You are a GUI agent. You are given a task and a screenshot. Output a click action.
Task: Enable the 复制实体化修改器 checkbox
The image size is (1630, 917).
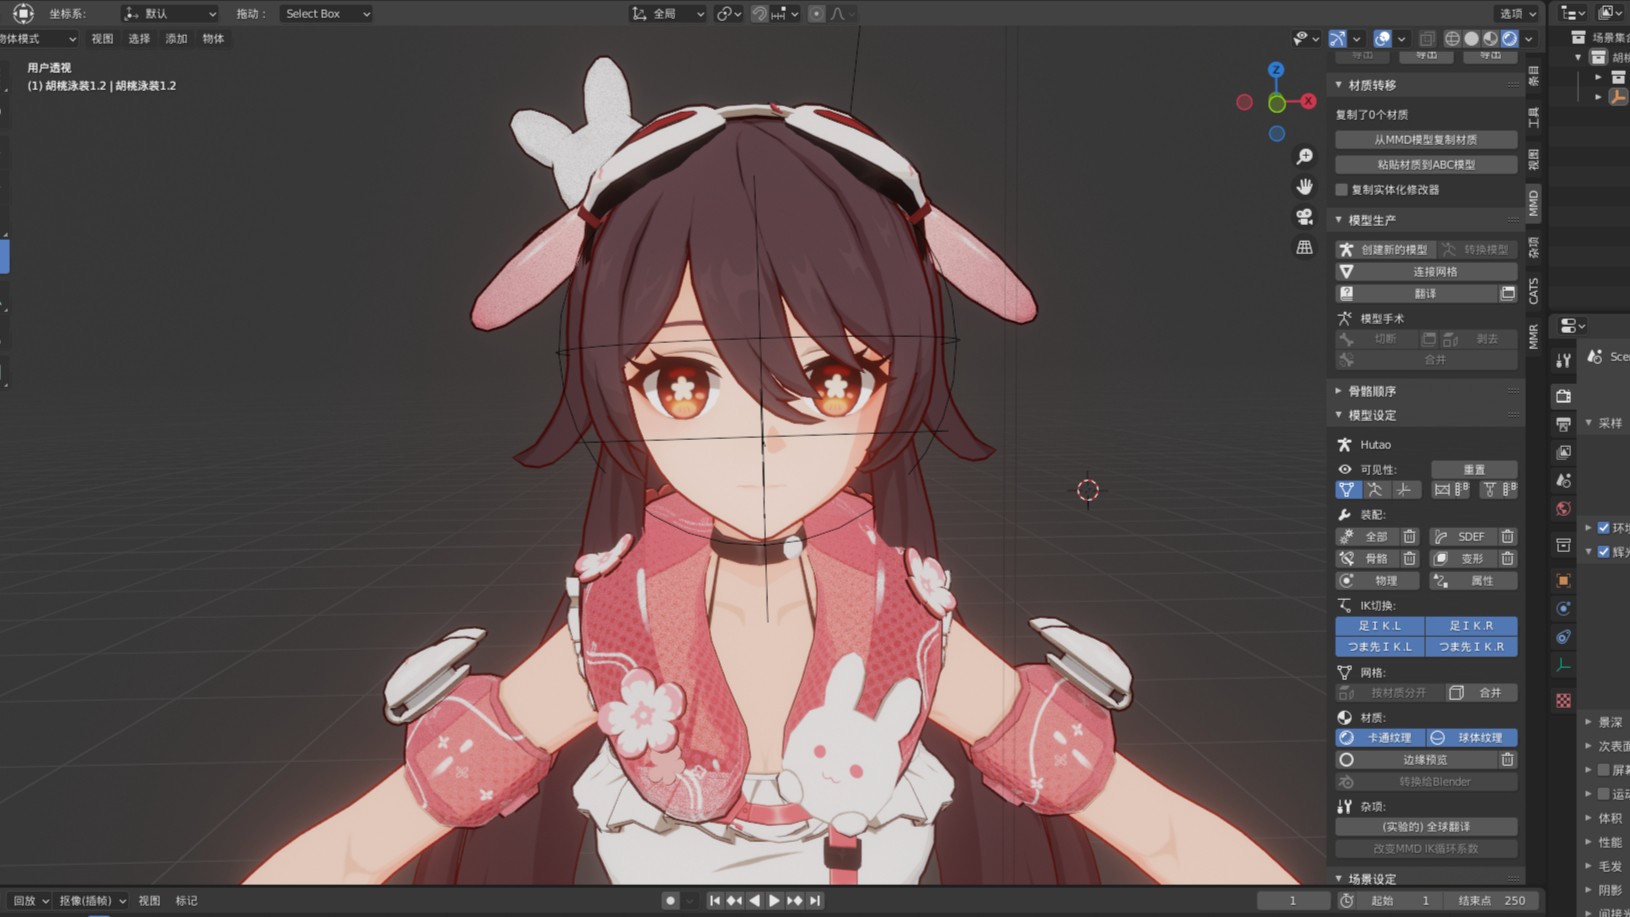point(1342,190)
